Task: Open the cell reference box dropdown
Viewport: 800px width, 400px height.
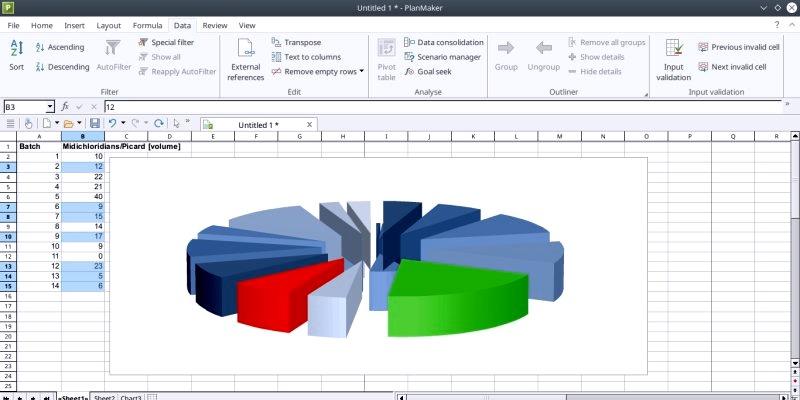Action: [x=49, y=106]
